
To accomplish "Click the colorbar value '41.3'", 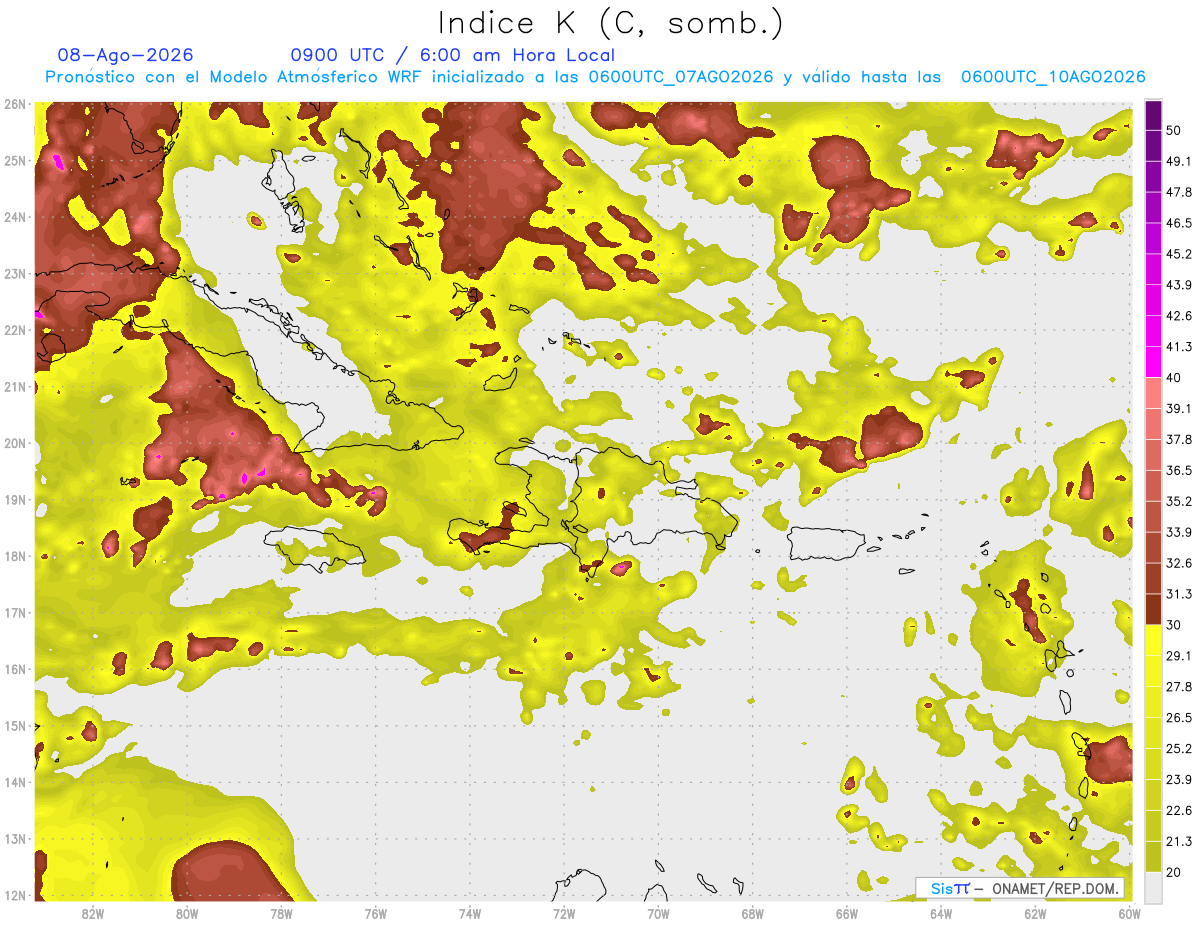I will tap(1179, 347).
